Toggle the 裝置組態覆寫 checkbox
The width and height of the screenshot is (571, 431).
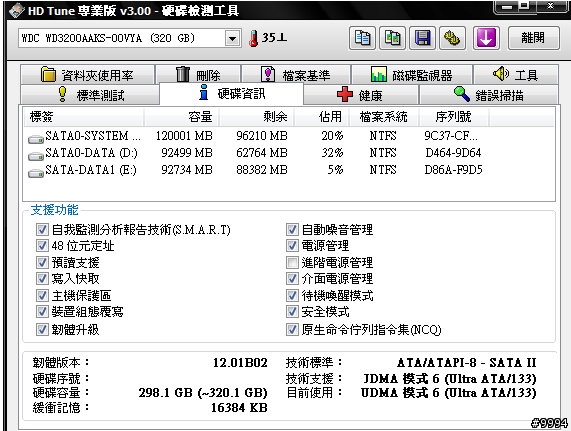pos(42,312)
